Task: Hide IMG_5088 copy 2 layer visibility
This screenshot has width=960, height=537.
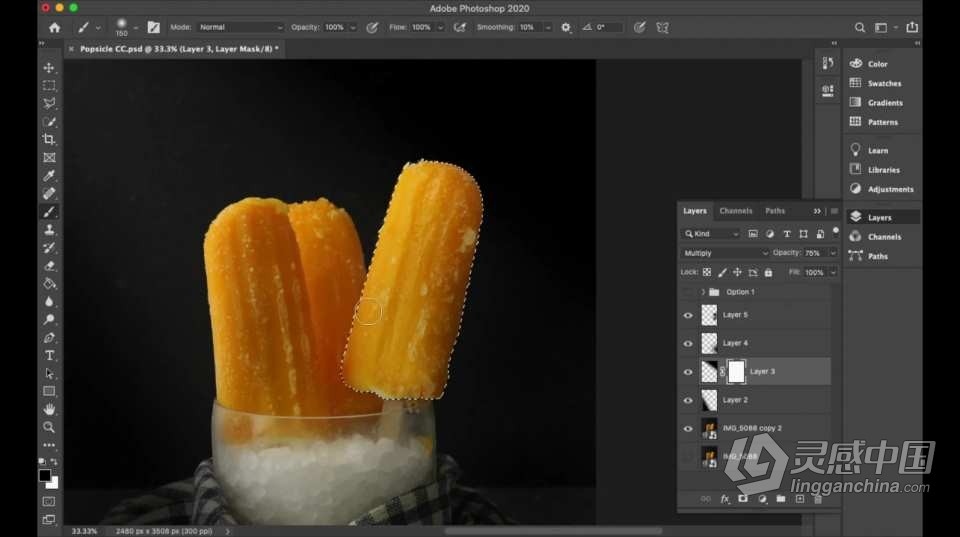Action: 688,429
